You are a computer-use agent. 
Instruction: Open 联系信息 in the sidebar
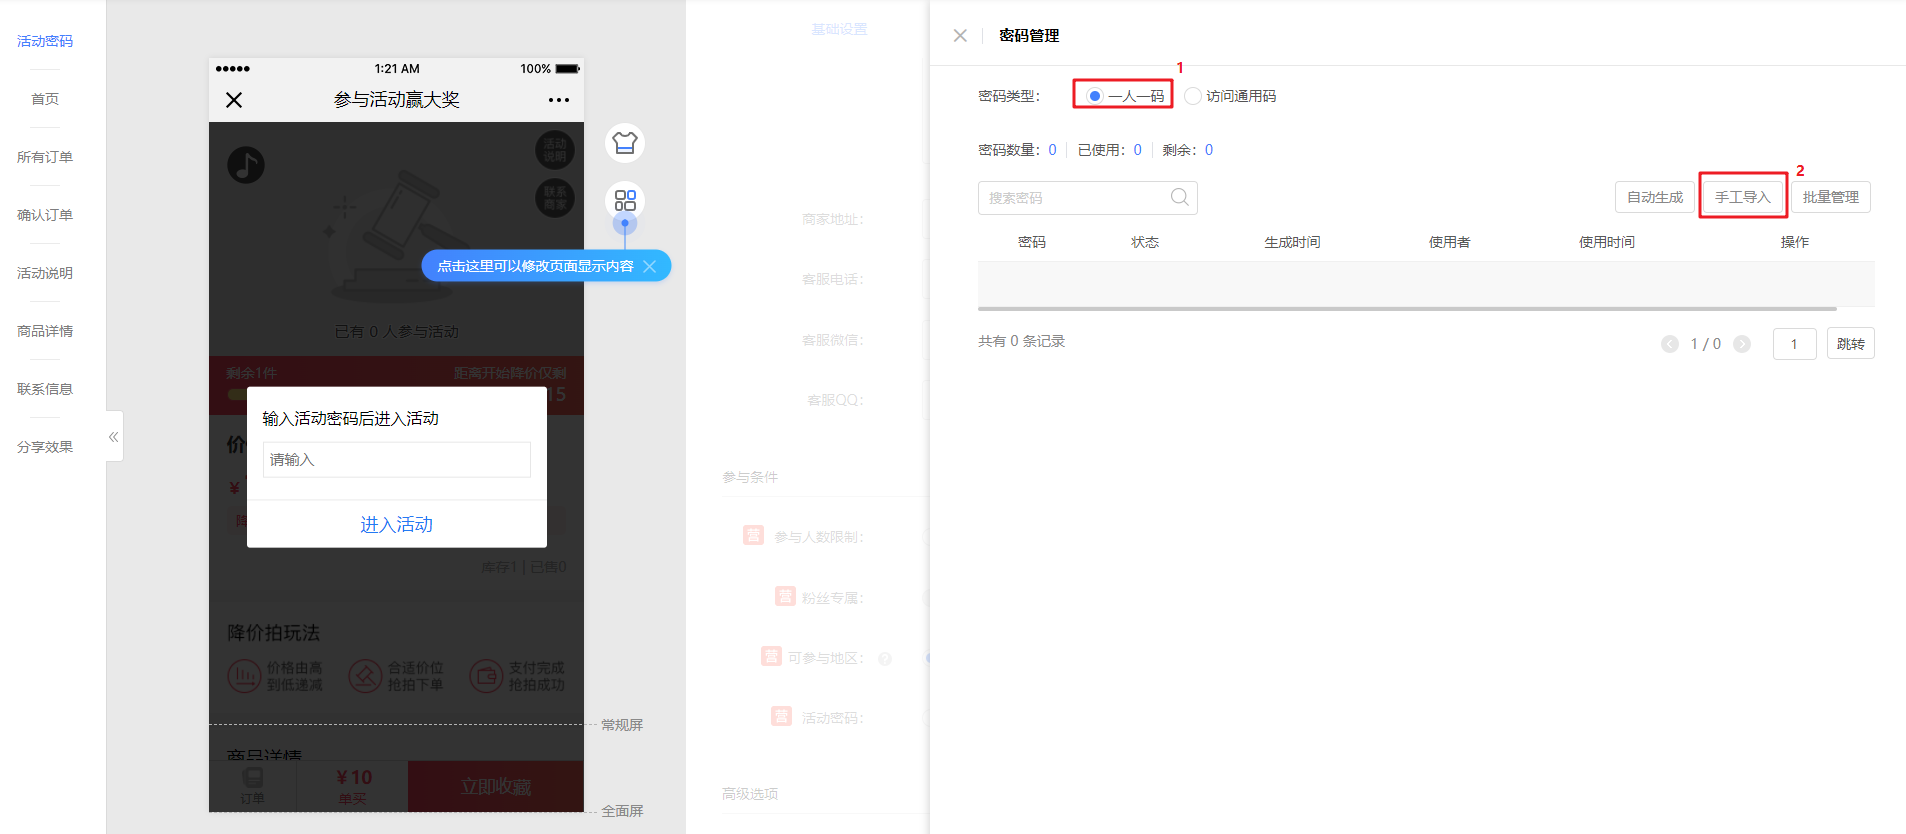coord(45,389)
